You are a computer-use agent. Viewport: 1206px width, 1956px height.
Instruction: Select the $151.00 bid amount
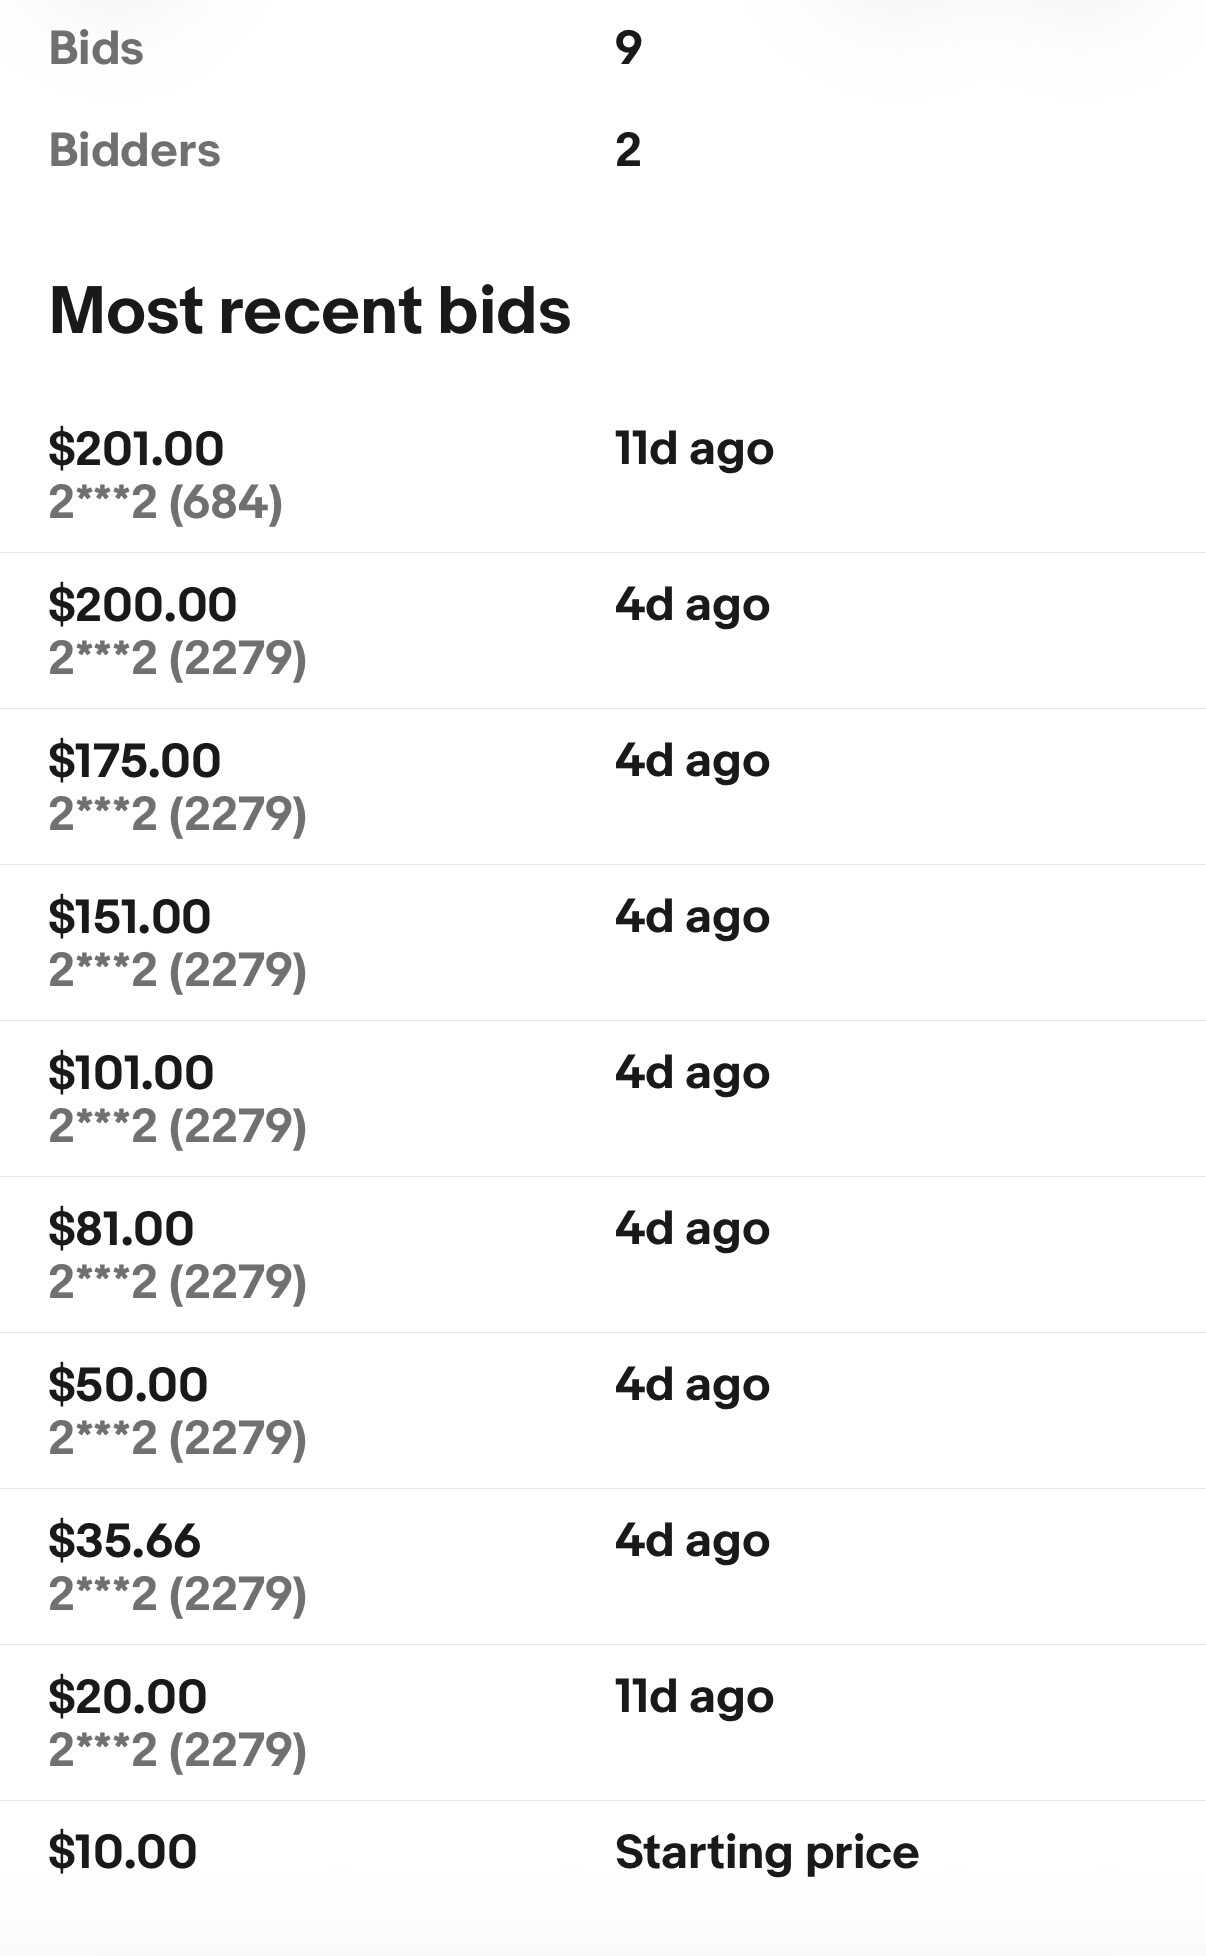click(x=129, y=916)
